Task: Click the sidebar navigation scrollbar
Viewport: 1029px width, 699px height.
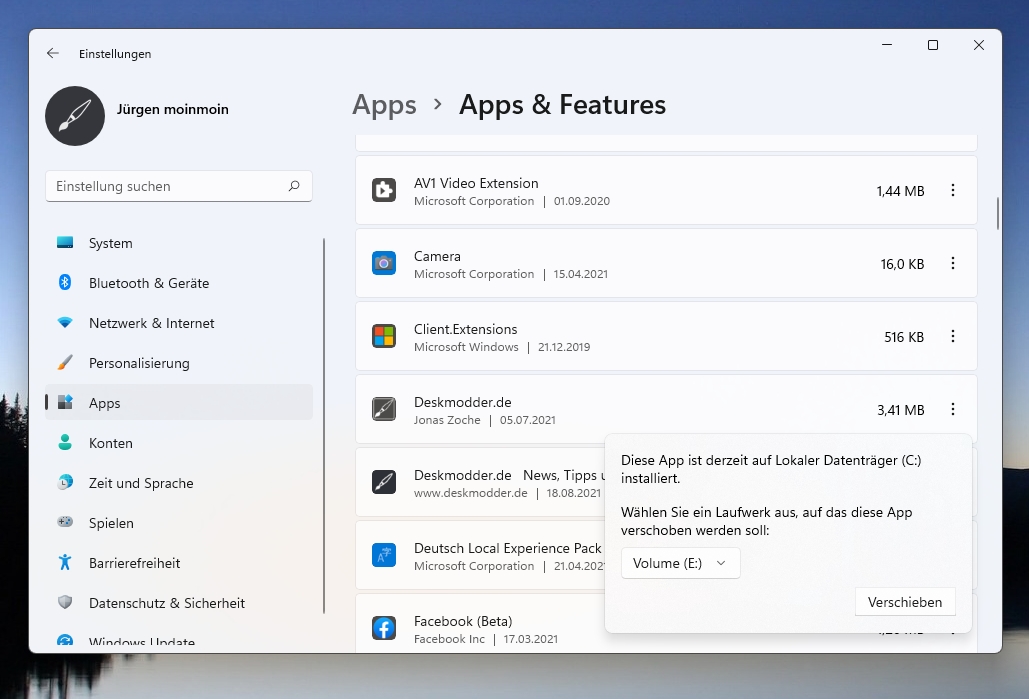Action: tap(324, 426)
